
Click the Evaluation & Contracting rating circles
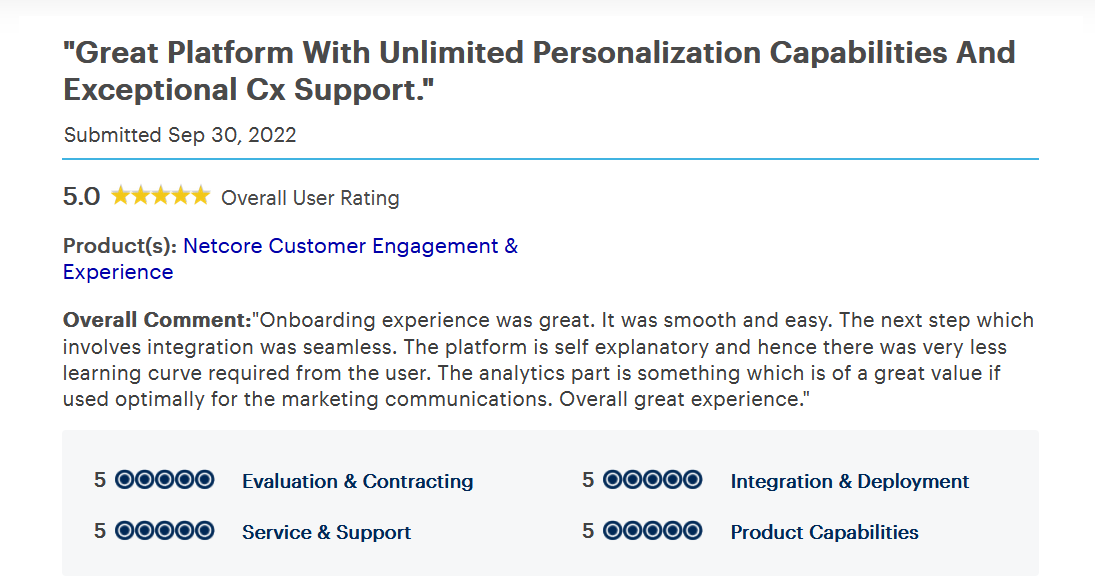(164, 480)
